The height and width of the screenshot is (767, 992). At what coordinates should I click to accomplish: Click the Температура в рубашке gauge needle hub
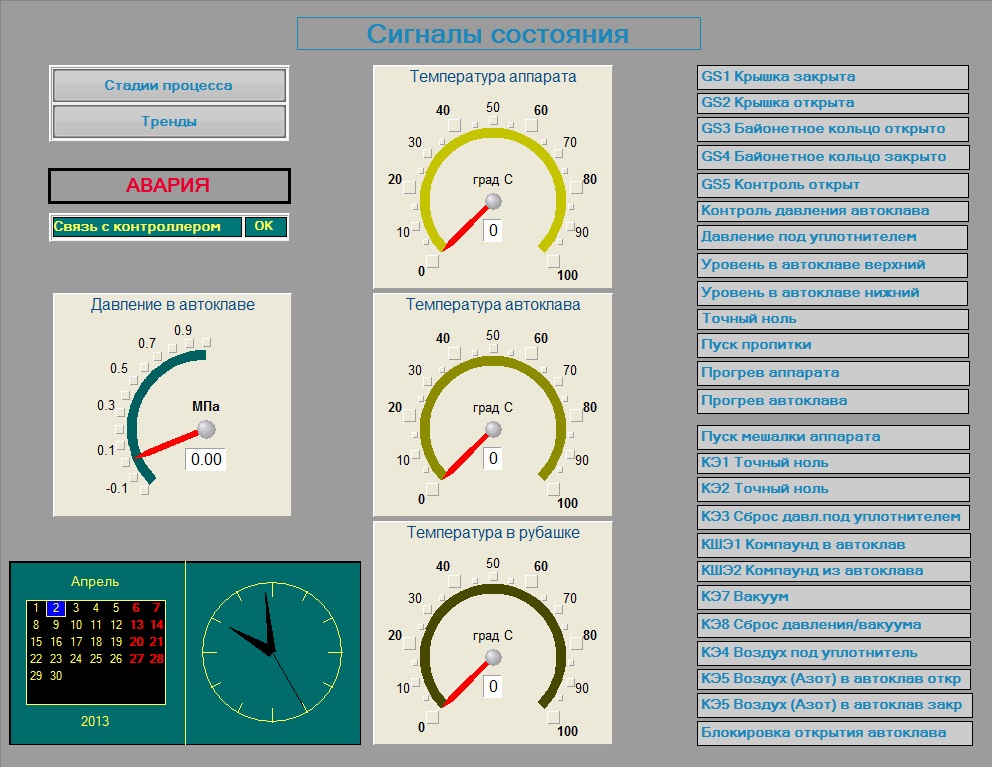[x=492, y=657]
